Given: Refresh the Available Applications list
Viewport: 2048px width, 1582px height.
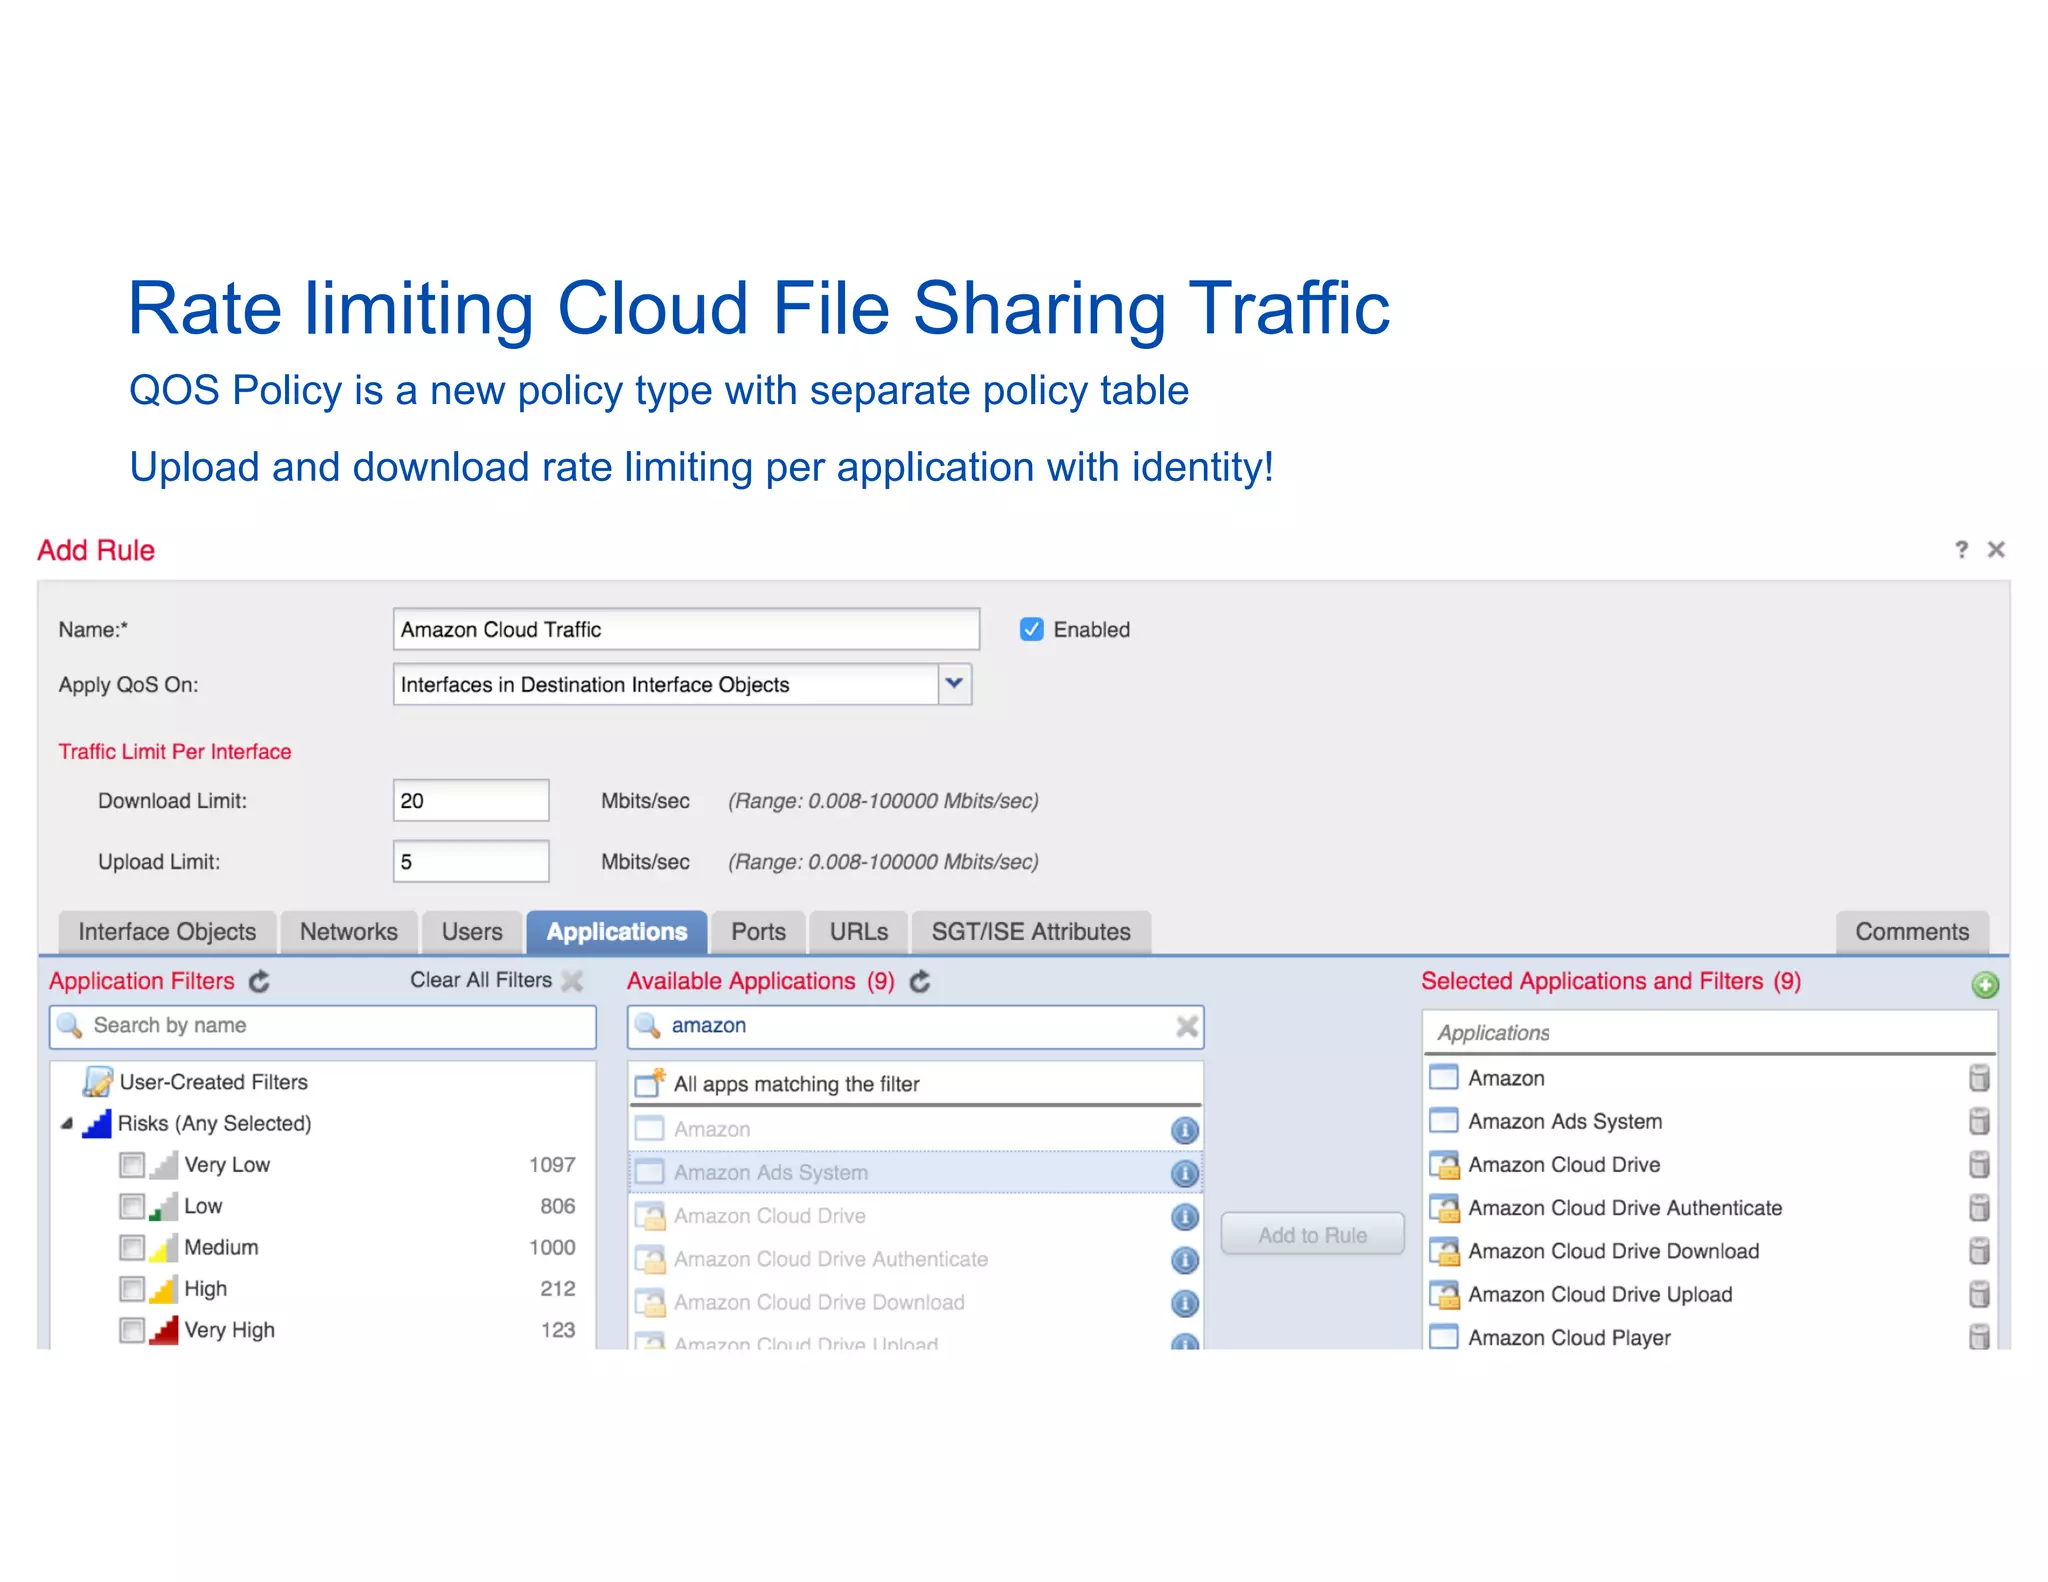Looking at the screenshot, I should click(920, 982).
